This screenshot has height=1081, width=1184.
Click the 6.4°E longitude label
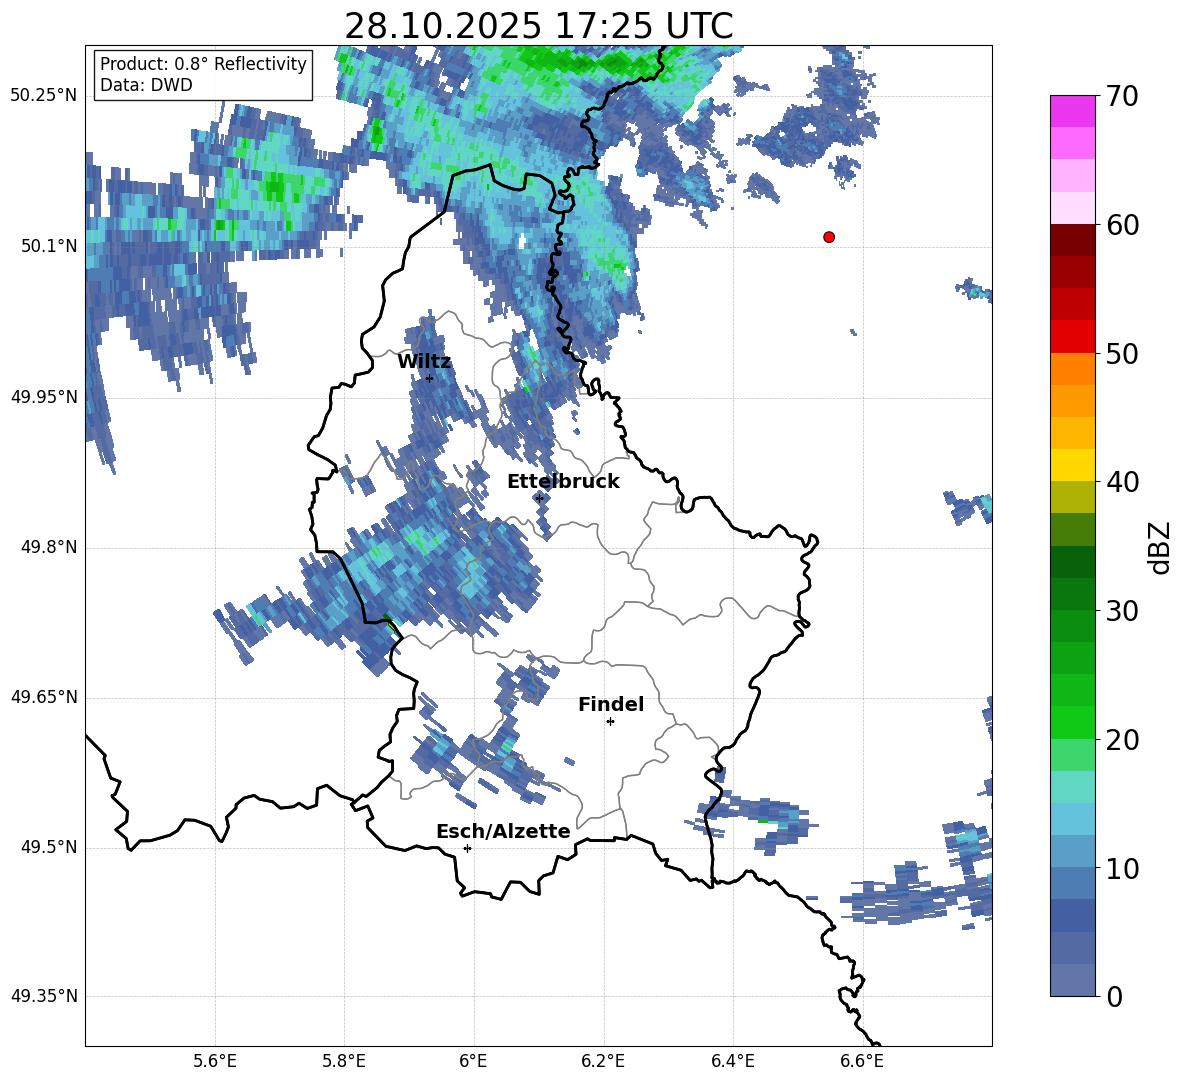732,1061
